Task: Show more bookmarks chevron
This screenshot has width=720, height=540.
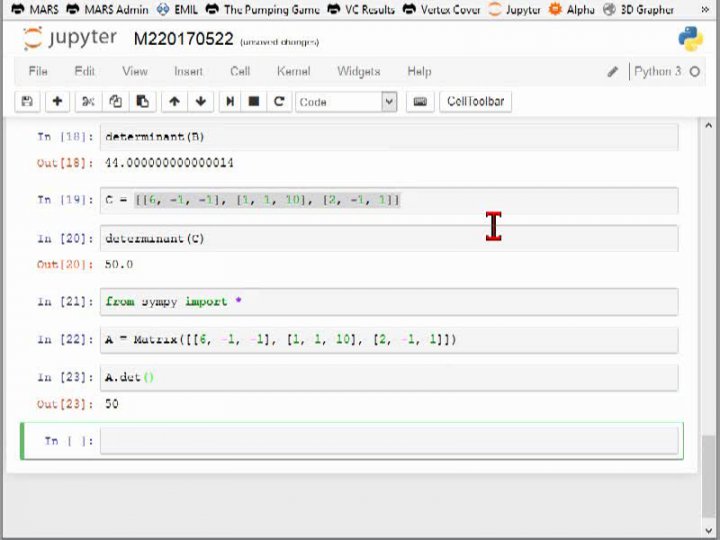Action: (705, 9)
